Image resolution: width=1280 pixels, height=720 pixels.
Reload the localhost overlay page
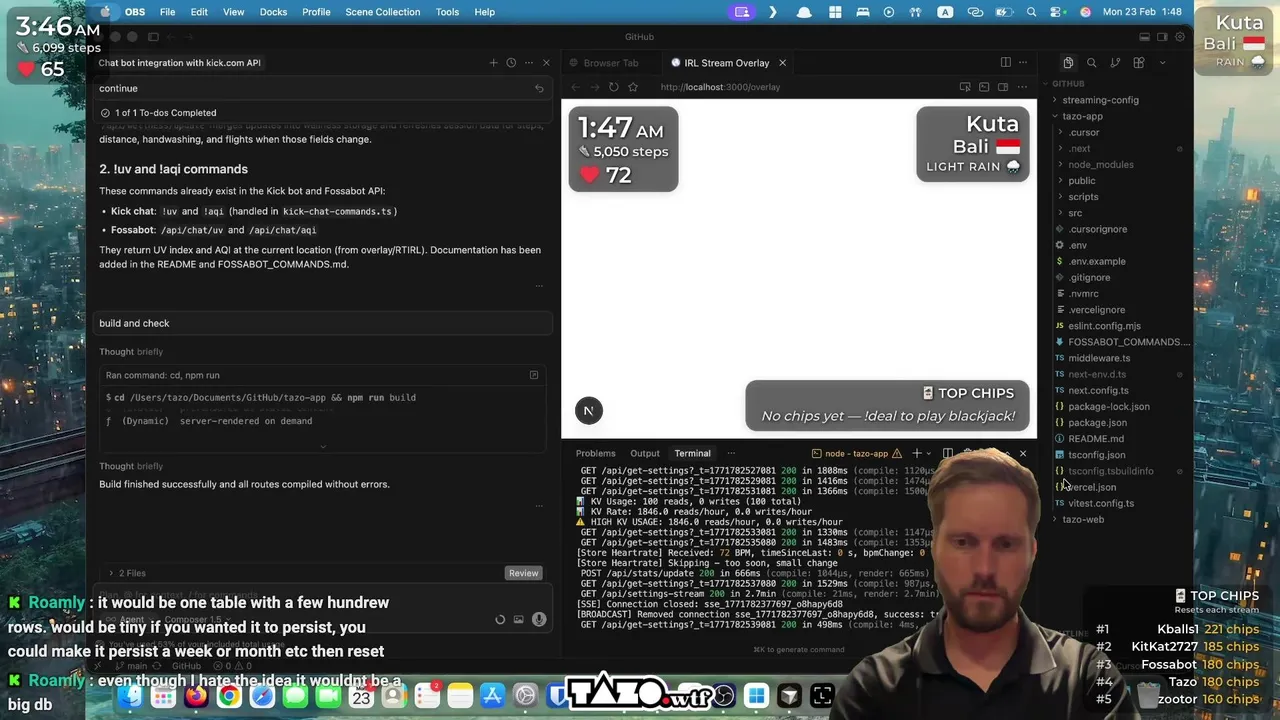tap(613, 87)
